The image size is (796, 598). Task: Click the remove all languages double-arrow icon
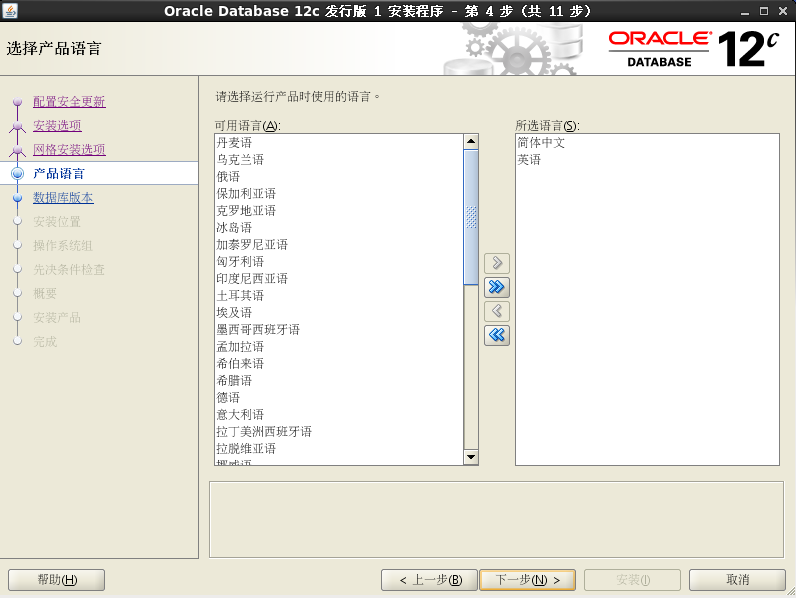coord(496,335)
